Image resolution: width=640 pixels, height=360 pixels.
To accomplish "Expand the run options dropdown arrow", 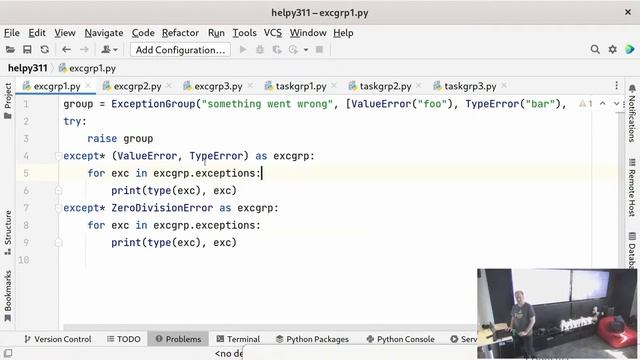I will coord(305,50).
